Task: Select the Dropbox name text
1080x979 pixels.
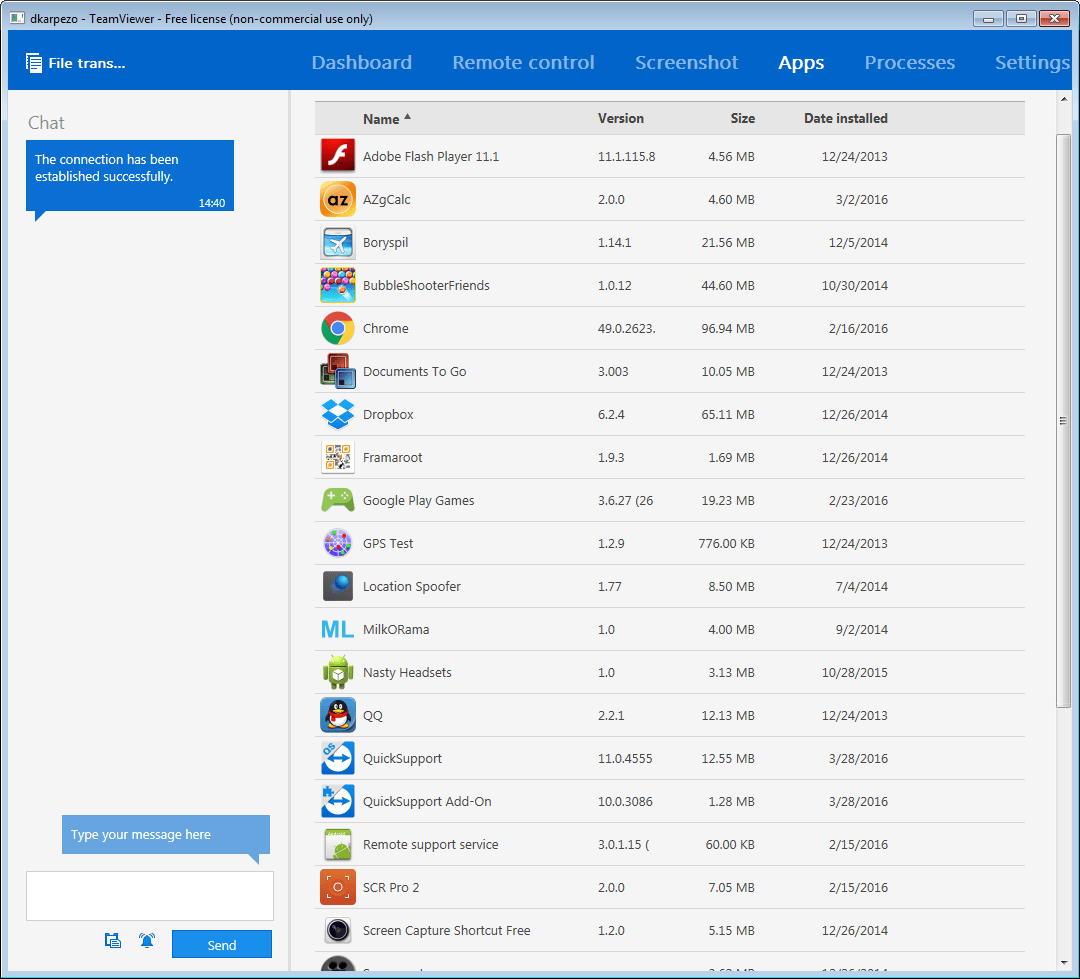Action: click(x=388, y=414)
